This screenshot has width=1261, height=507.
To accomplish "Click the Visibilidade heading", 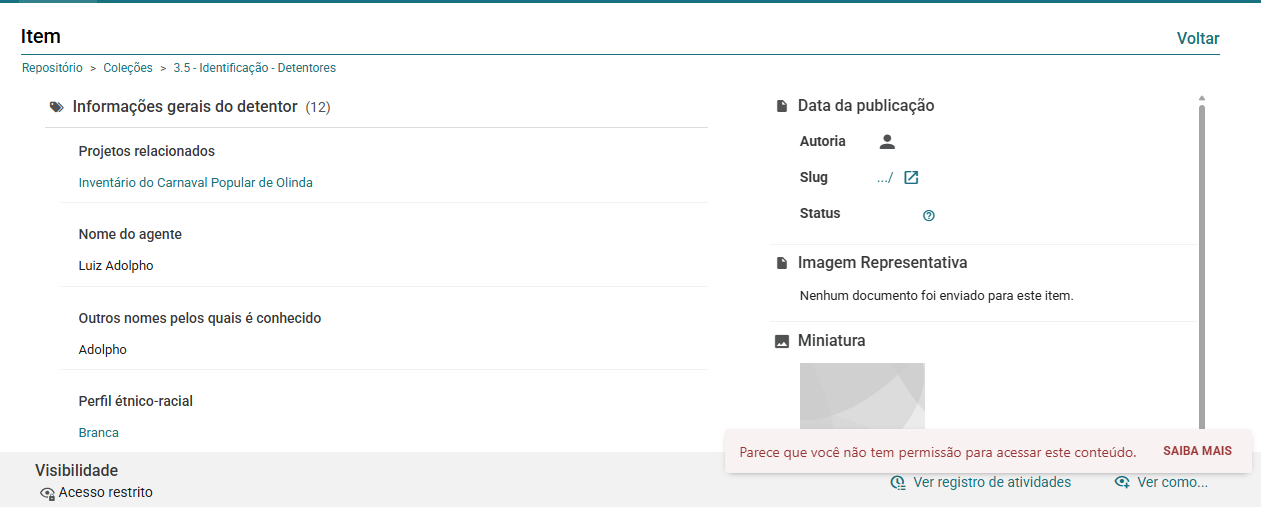I will 77,470.
